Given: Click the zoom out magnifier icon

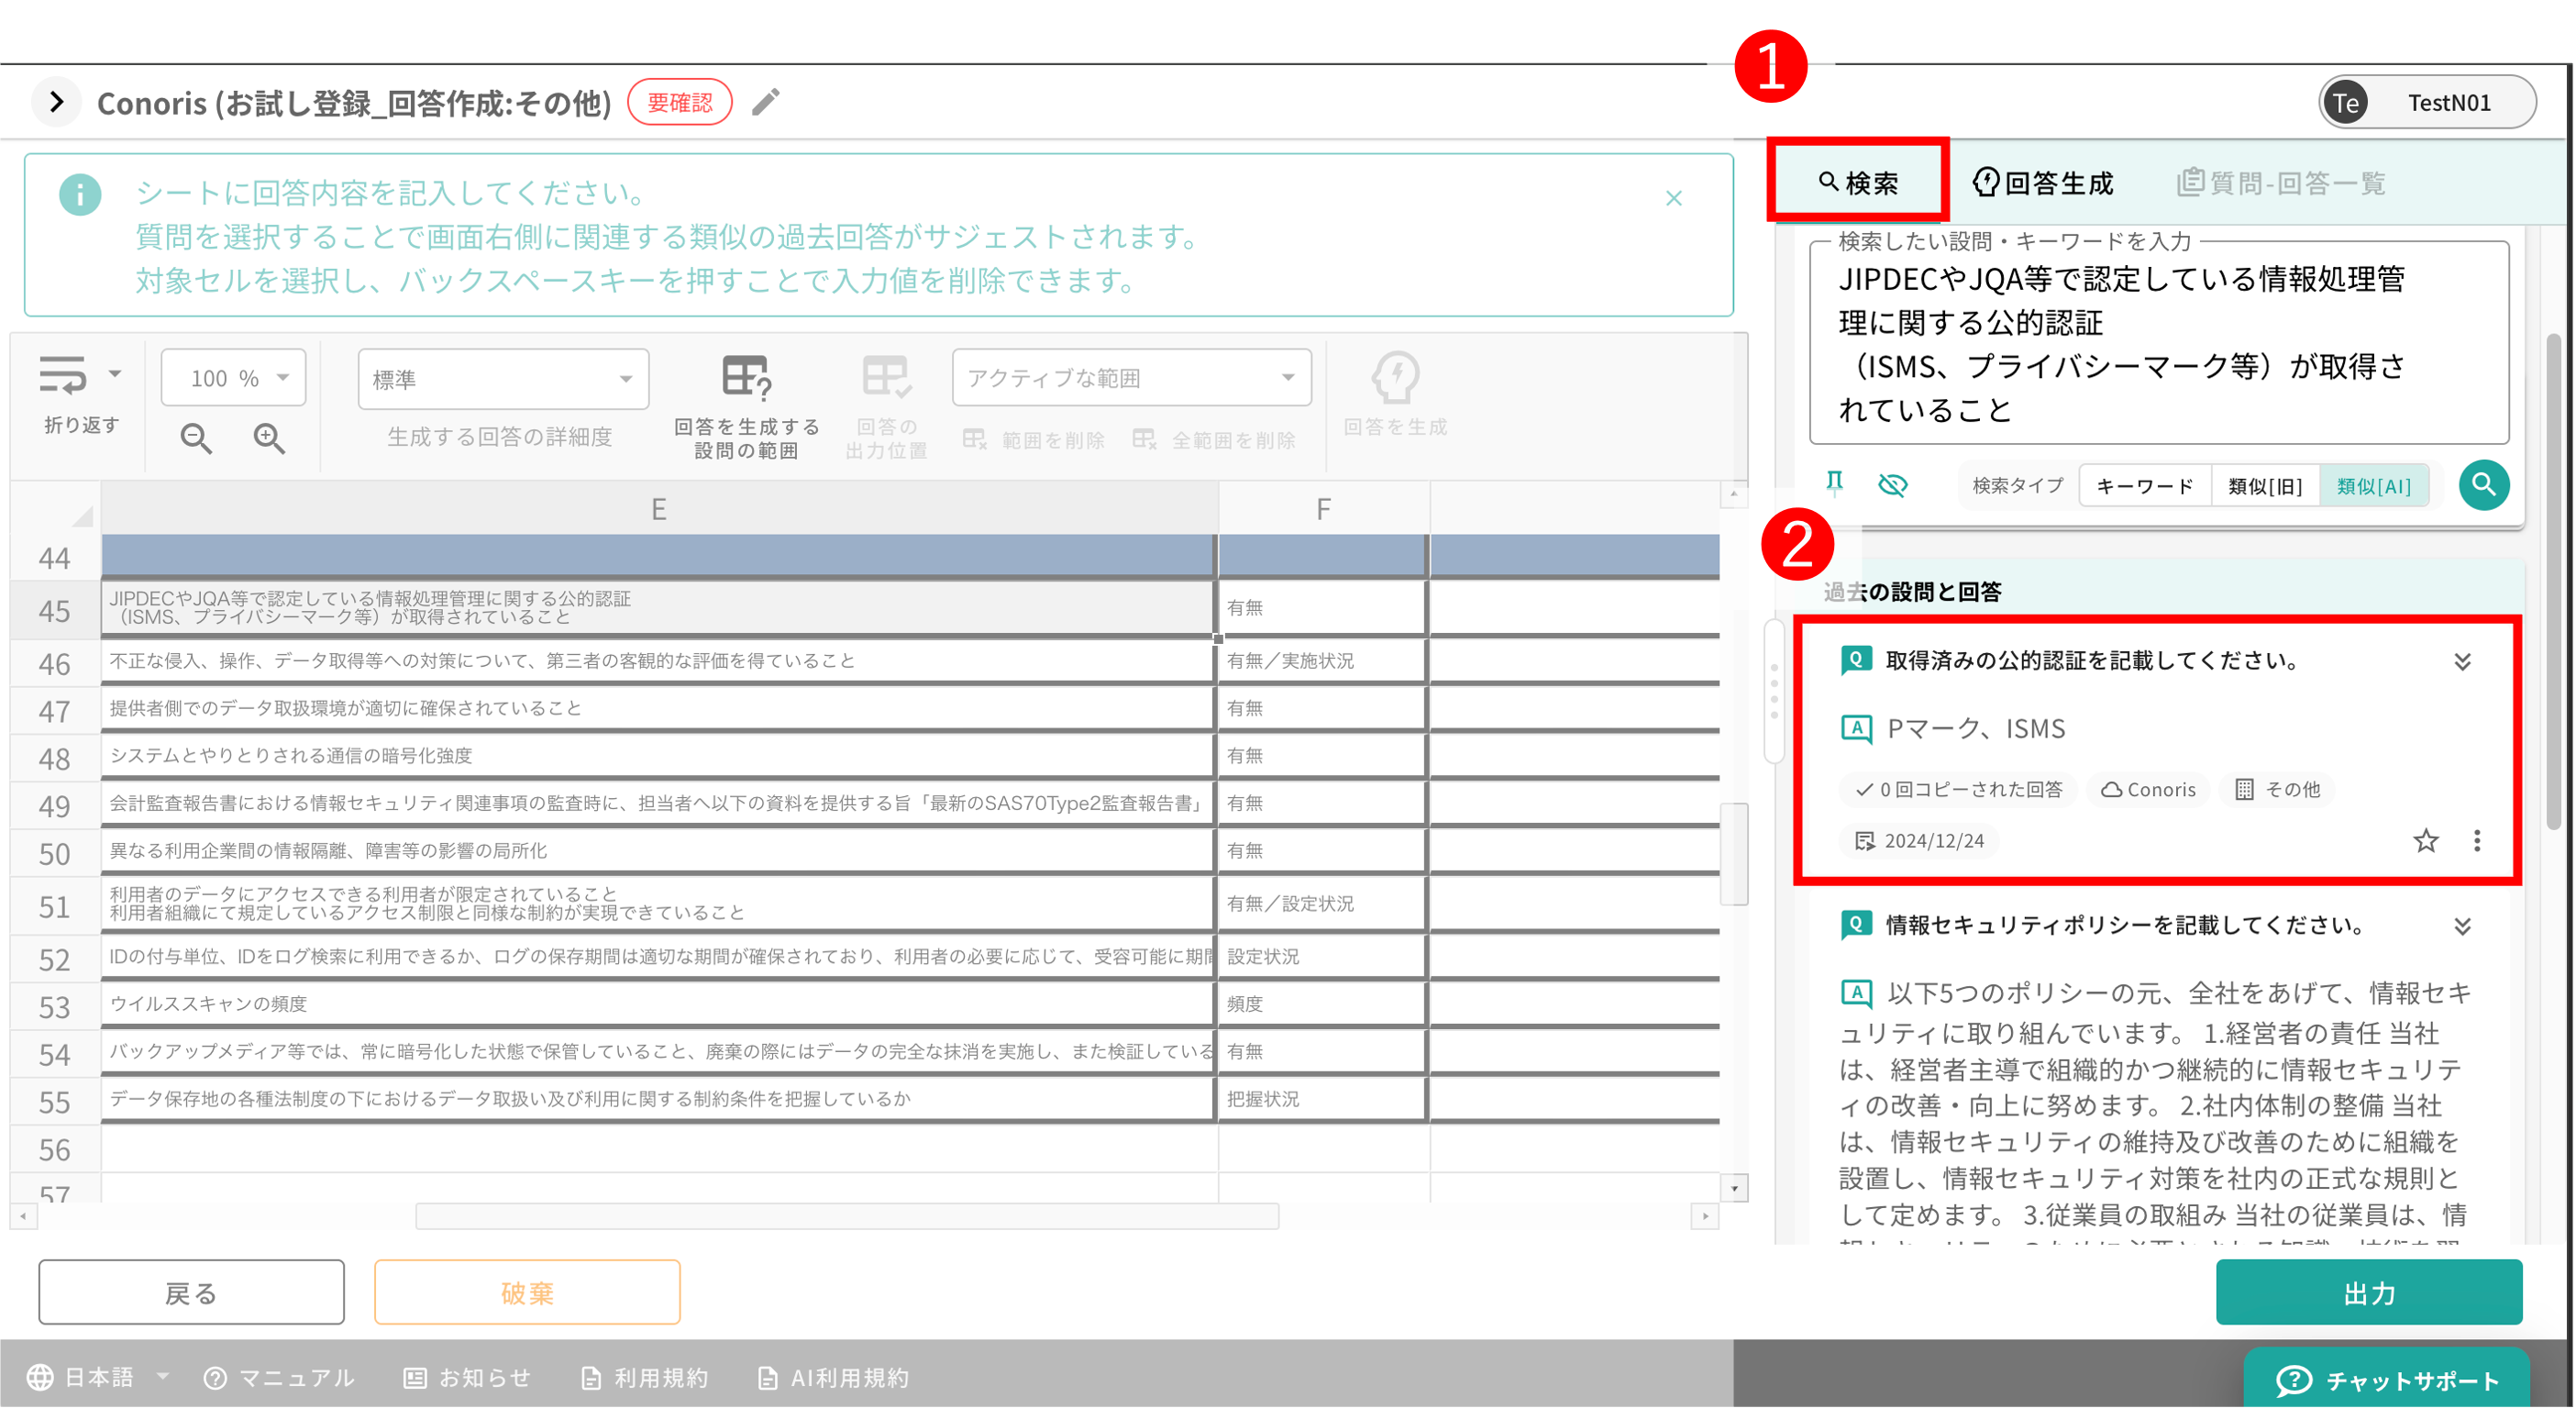Looking at the screenshot, I should (196, 438).
